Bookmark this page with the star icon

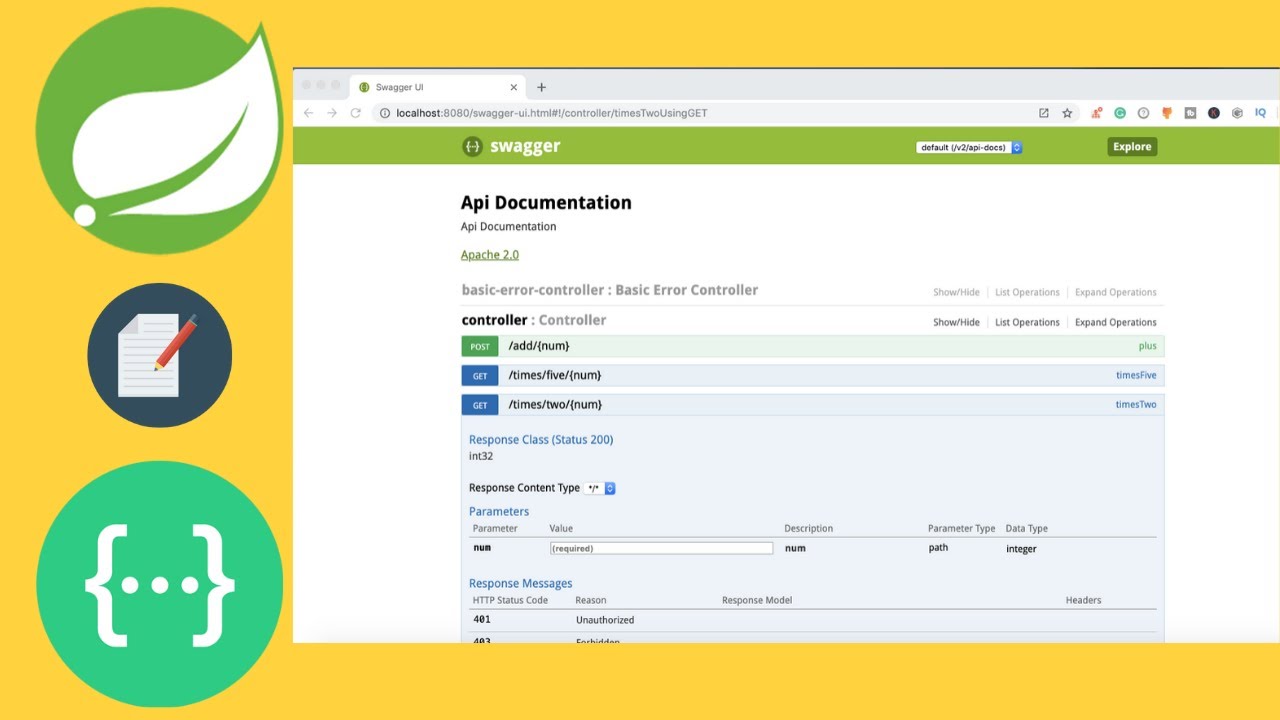1067,113
